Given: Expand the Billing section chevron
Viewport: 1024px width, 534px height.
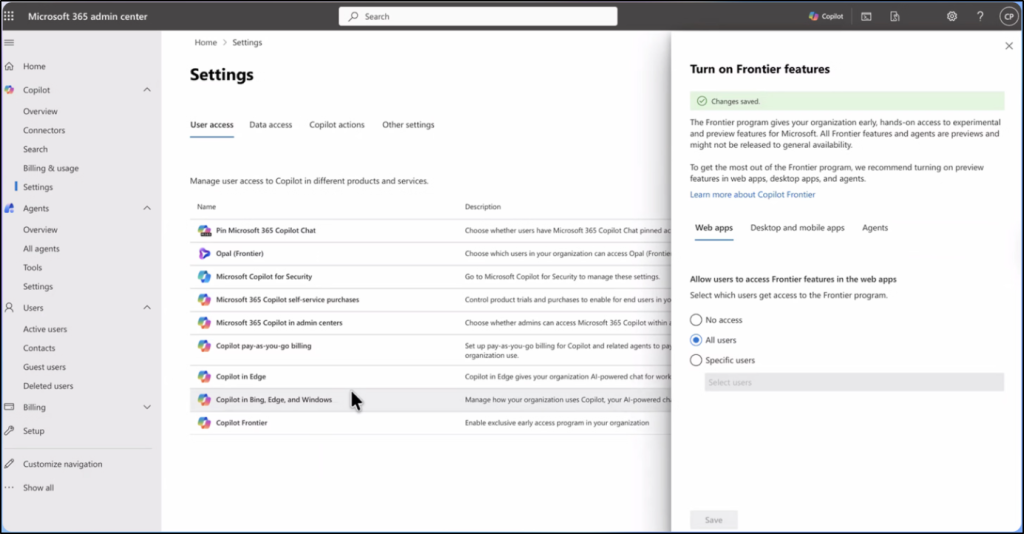Looking at the screenshot, I should click(x=147, y=407).
